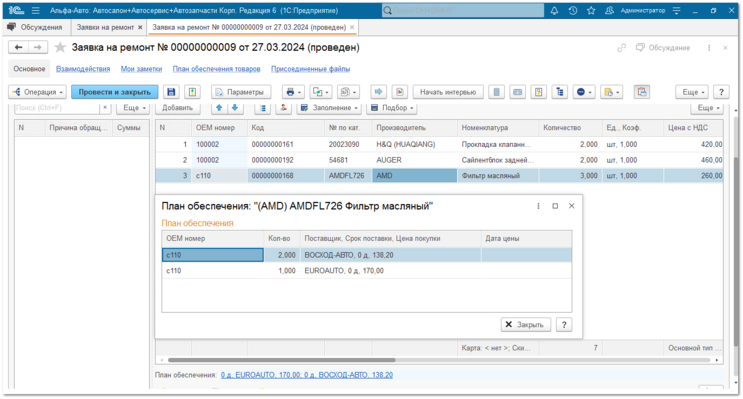743x399 pixels.
Task: Switch to the Мои заметки tab
Action: (141, 69)
